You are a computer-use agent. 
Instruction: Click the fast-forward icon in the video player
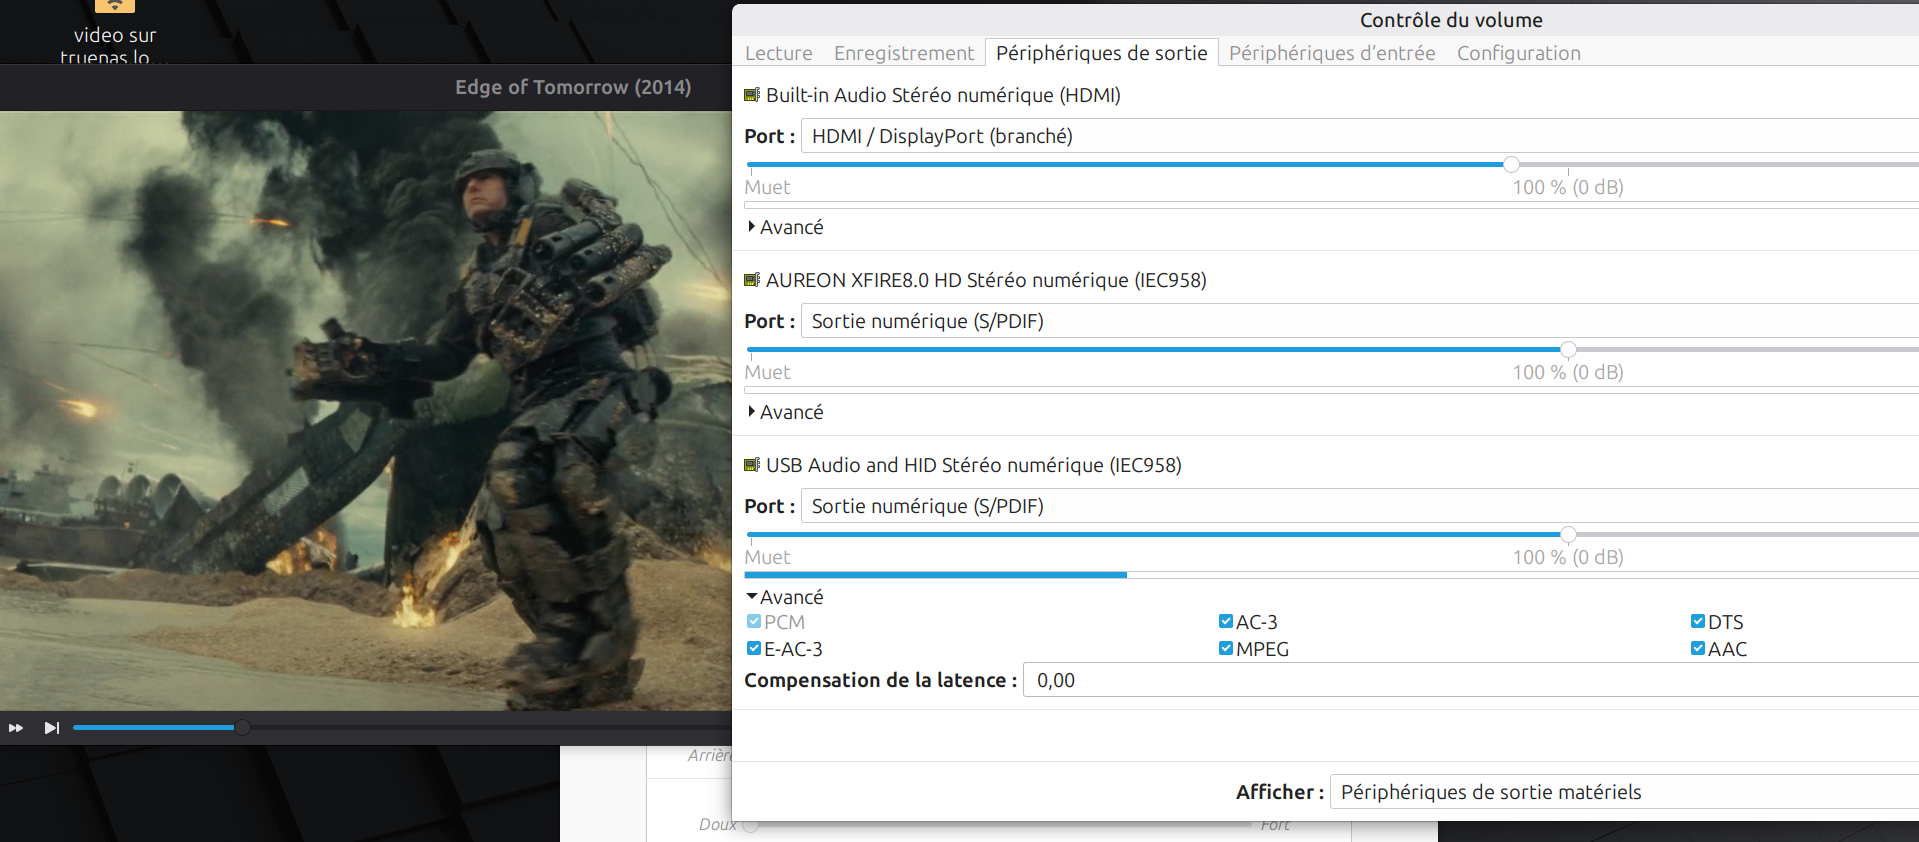coord(16,728)
